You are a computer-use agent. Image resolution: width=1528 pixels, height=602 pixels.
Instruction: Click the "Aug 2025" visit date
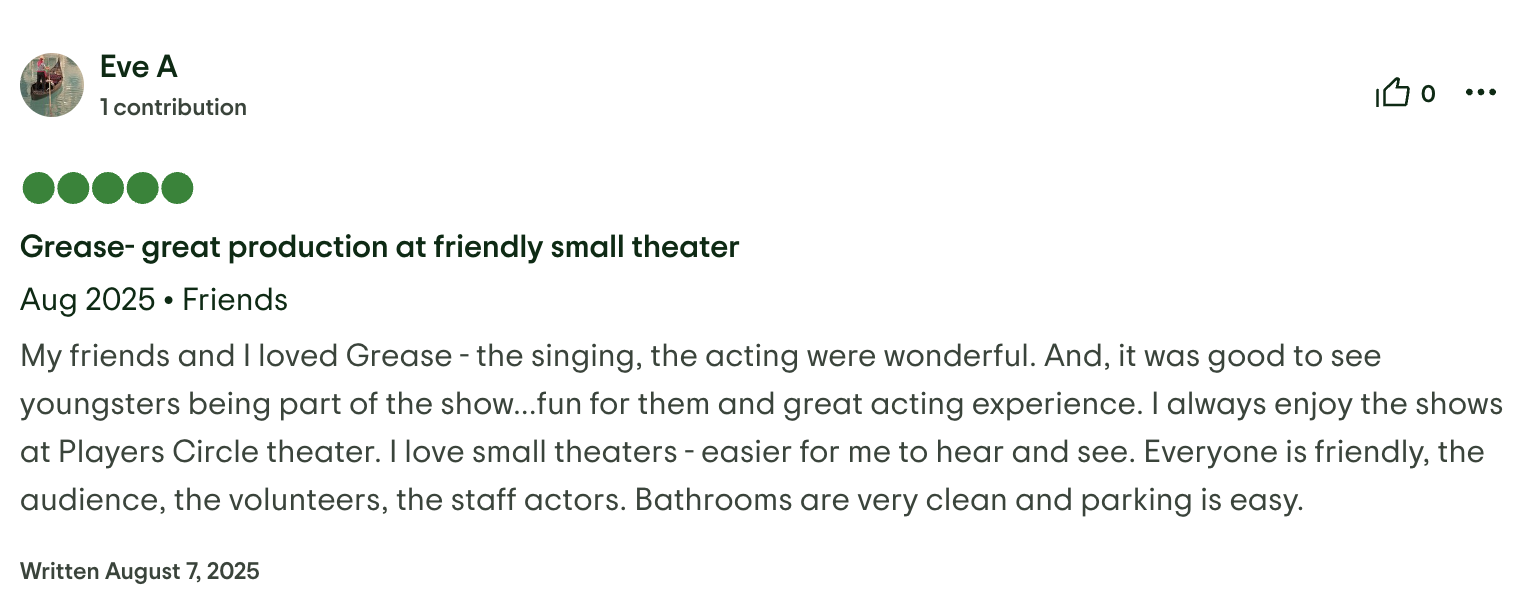[x=87, y=300]
